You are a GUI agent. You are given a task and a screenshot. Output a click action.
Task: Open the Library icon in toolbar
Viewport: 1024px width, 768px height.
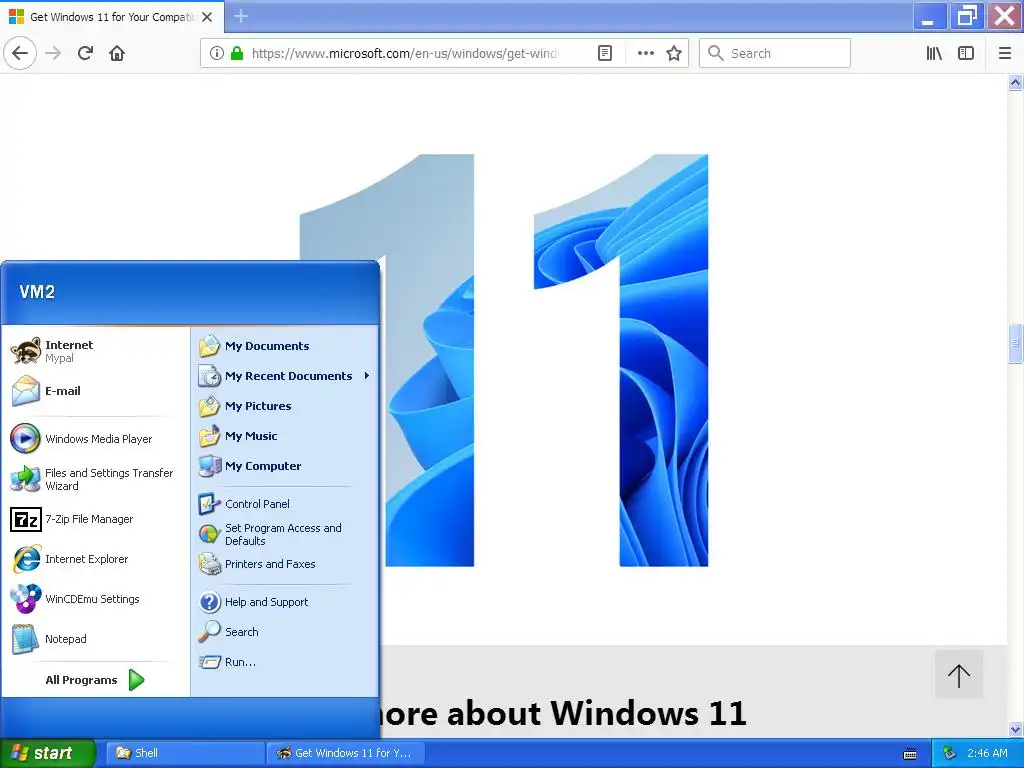[x=934, y=53]
